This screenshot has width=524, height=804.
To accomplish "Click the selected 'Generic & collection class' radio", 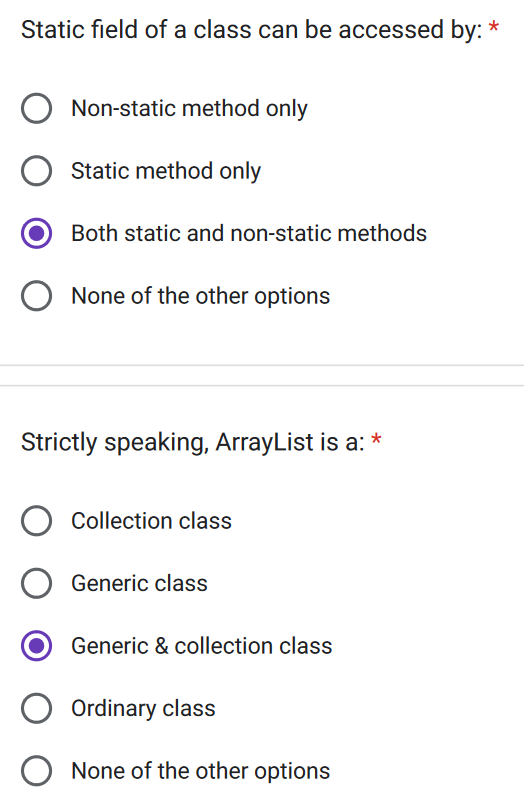I will pos(36,646).
